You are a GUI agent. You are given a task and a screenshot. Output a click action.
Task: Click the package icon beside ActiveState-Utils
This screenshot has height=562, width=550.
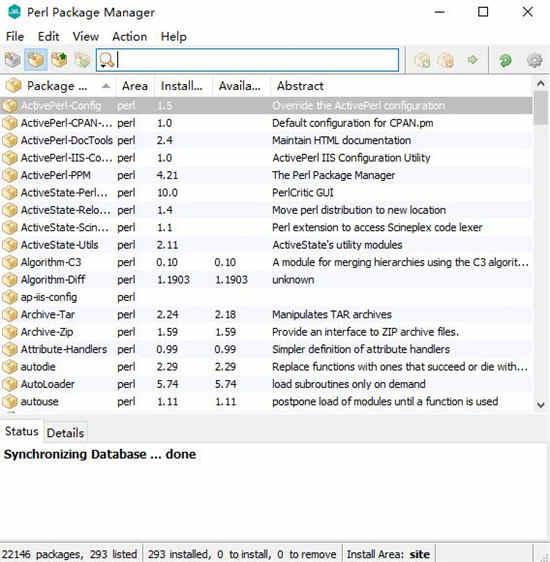click(x=10, y=245)
